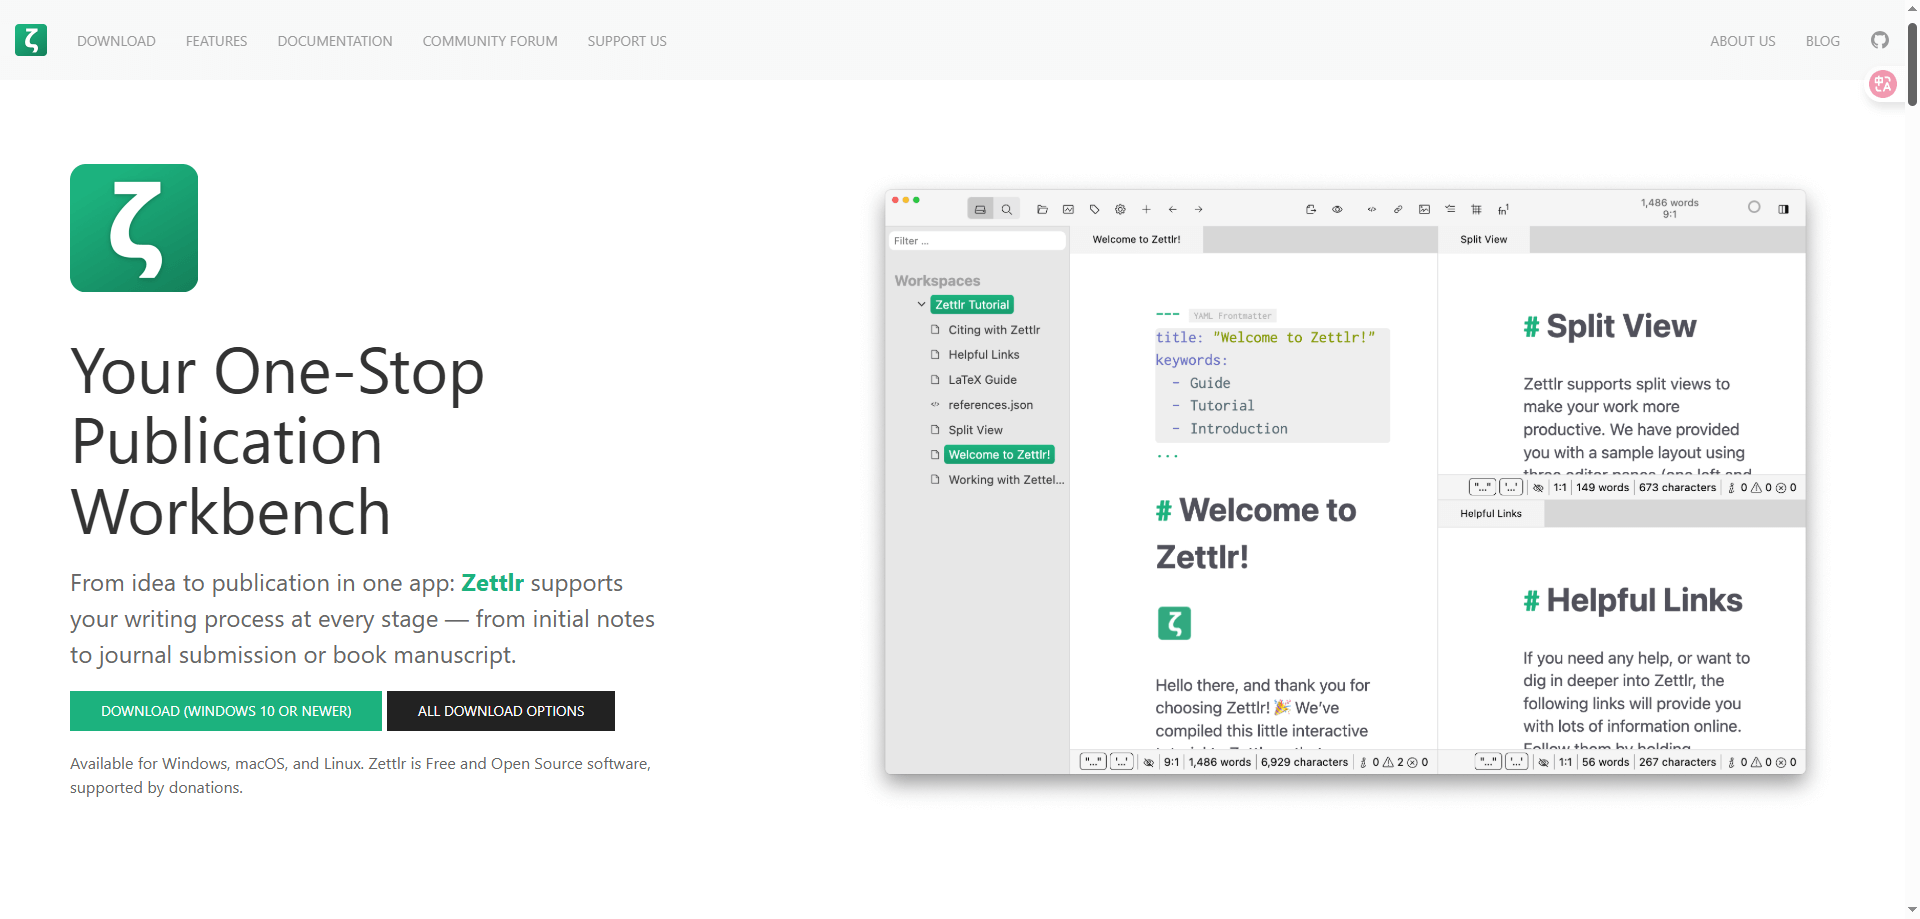Image resolution: width=1920 pixels, height=919 pixels.
Task: Click the open workspace folder icon
Action: point(1042,209)
